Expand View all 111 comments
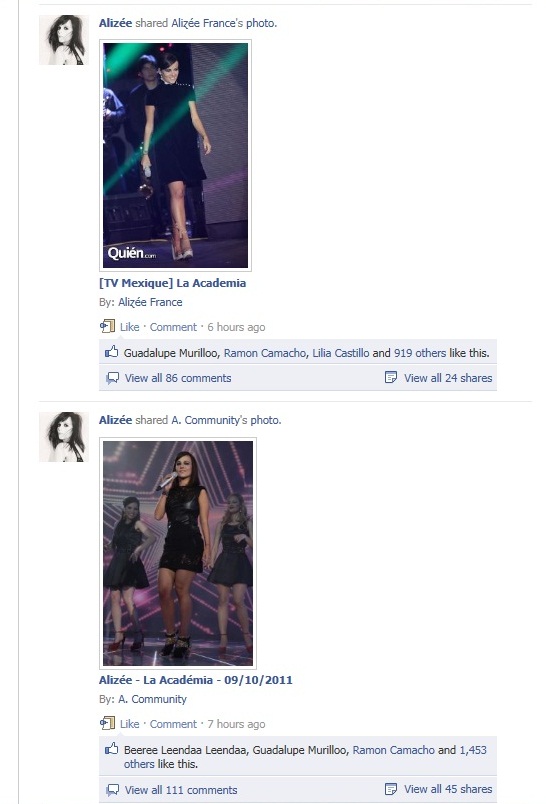The width and height of the screenshot is (546, 804). point(181,790)
